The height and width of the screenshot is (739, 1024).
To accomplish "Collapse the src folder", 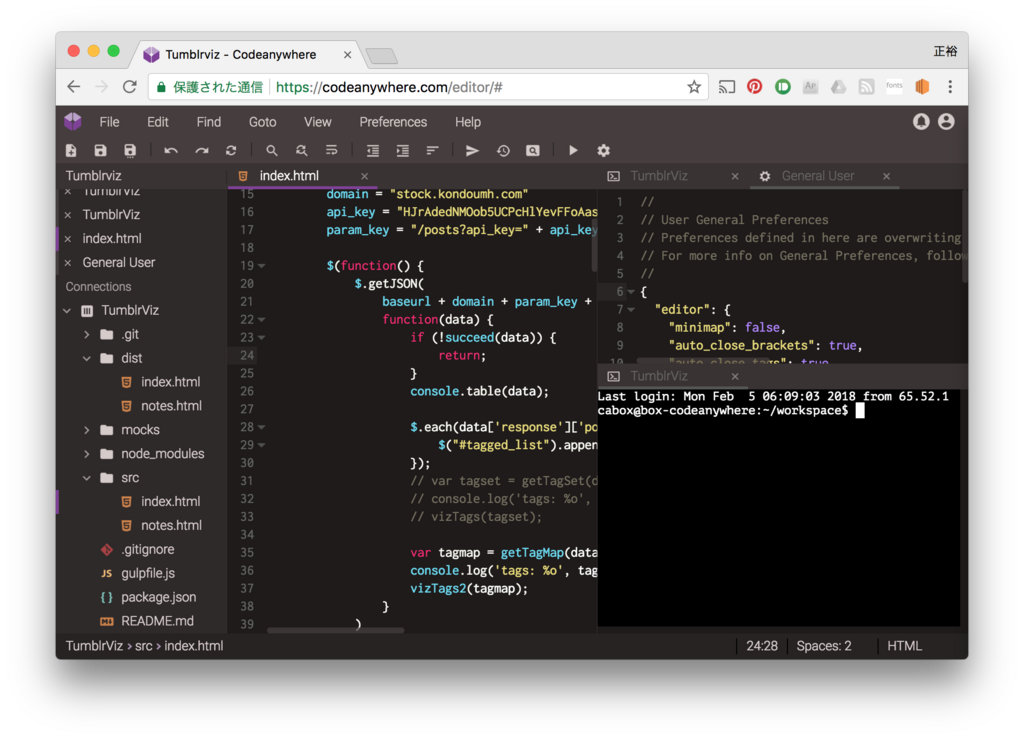I will 86,478.
